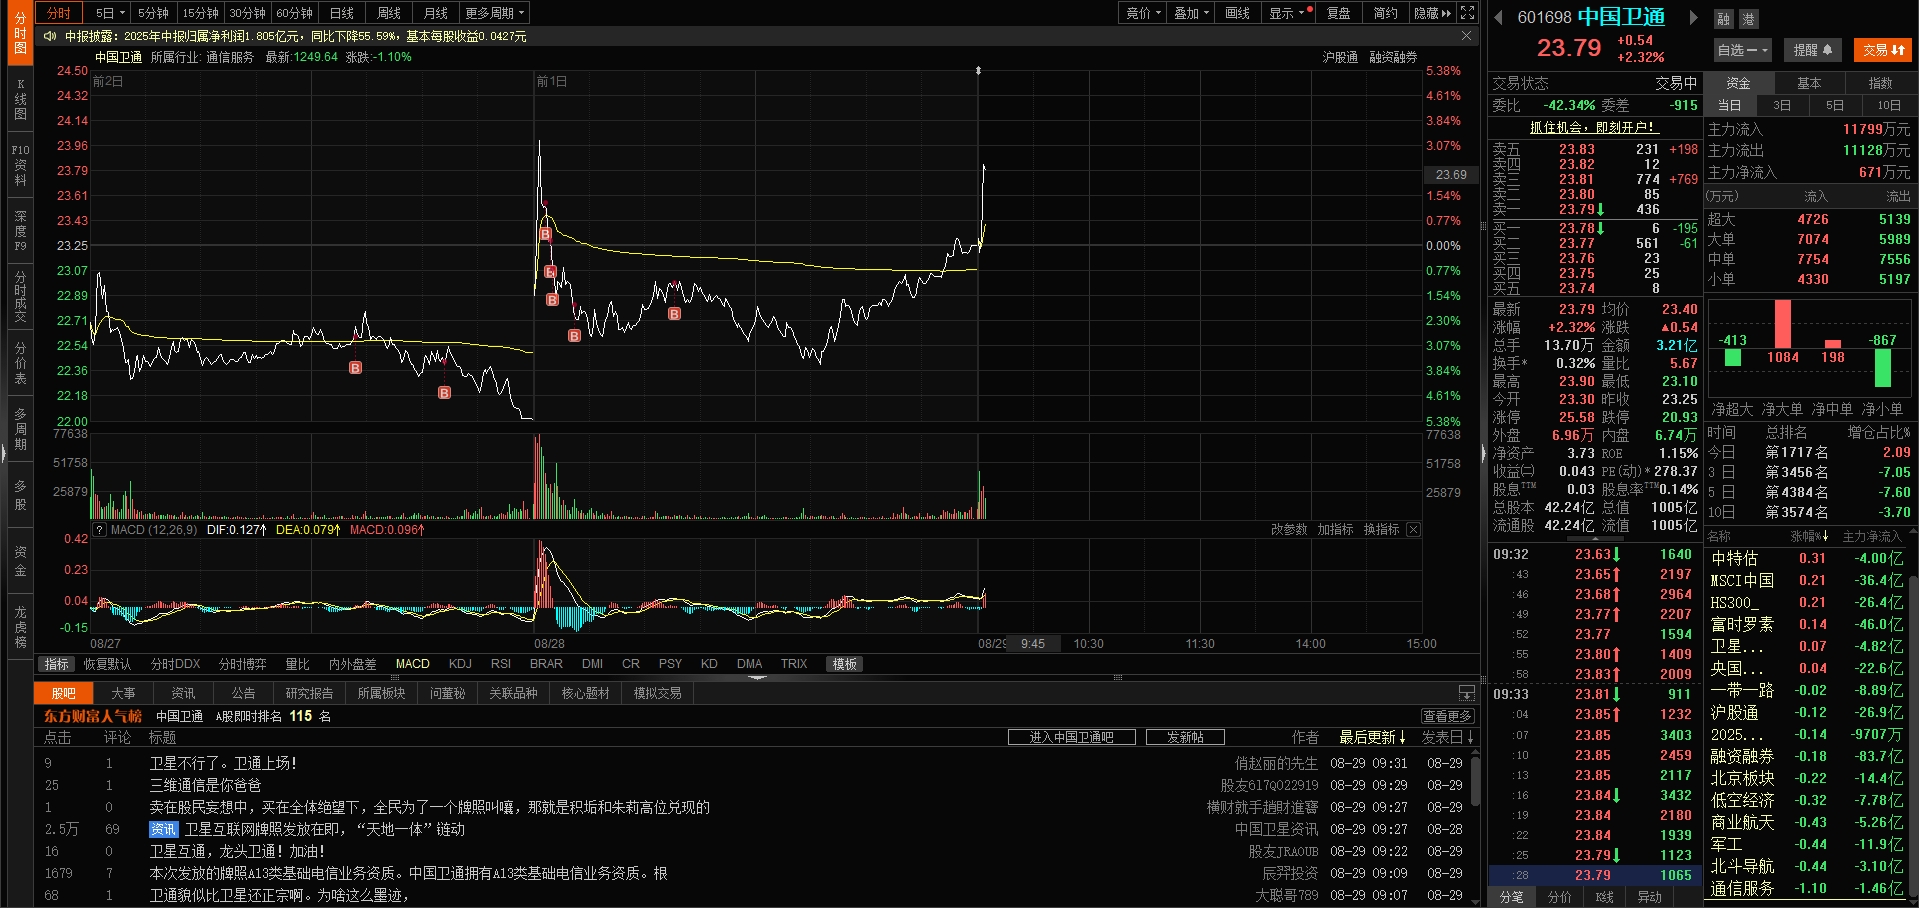The height and width of the screenshot is (908, 1919).
Task: Open 资金 sidebar view
Action: click(20, 561)
